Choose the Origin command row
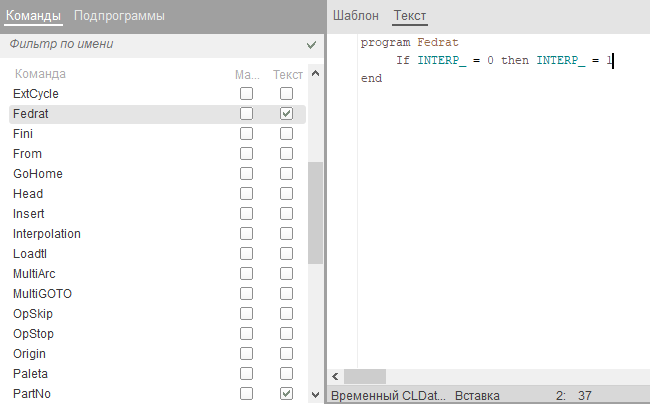650x404 pixels. 29,354
